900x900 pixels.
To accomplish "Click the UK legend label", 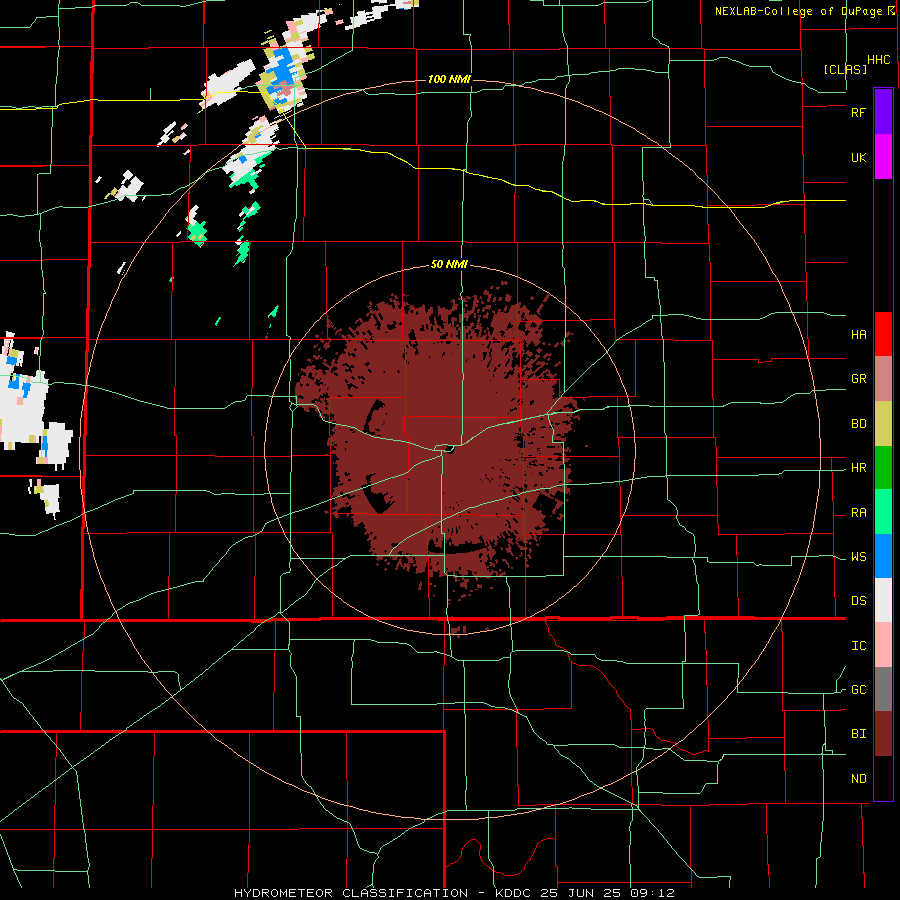I will 858,157.
